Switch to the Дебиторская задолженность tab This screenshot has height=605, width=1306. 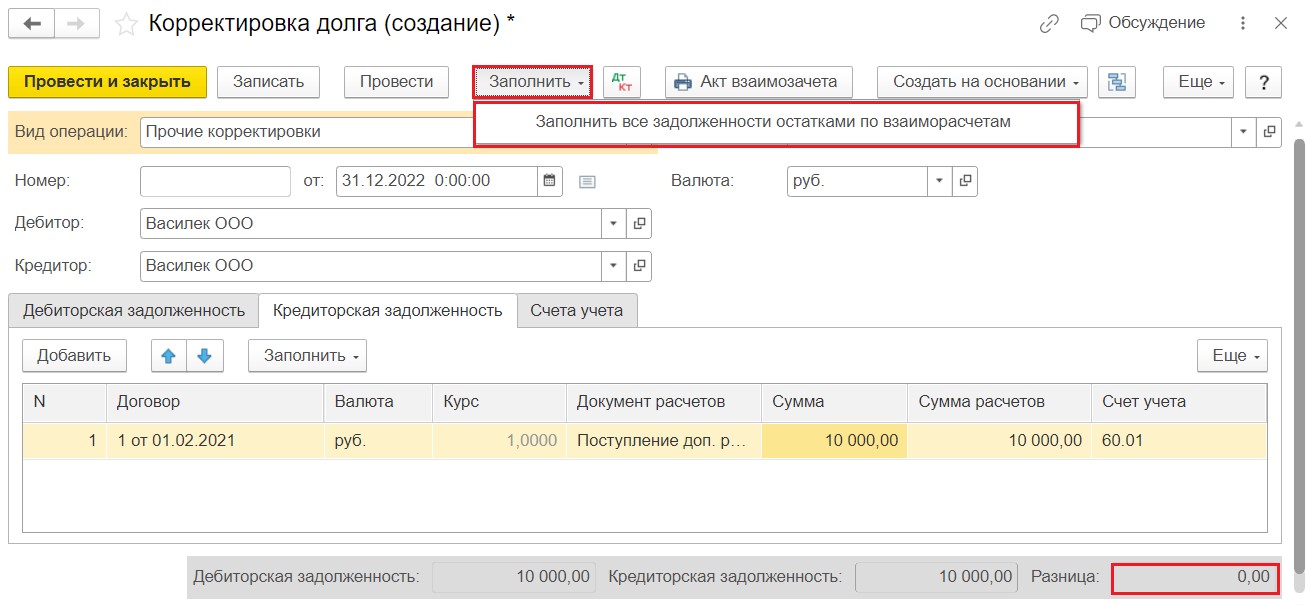(134, 310)
